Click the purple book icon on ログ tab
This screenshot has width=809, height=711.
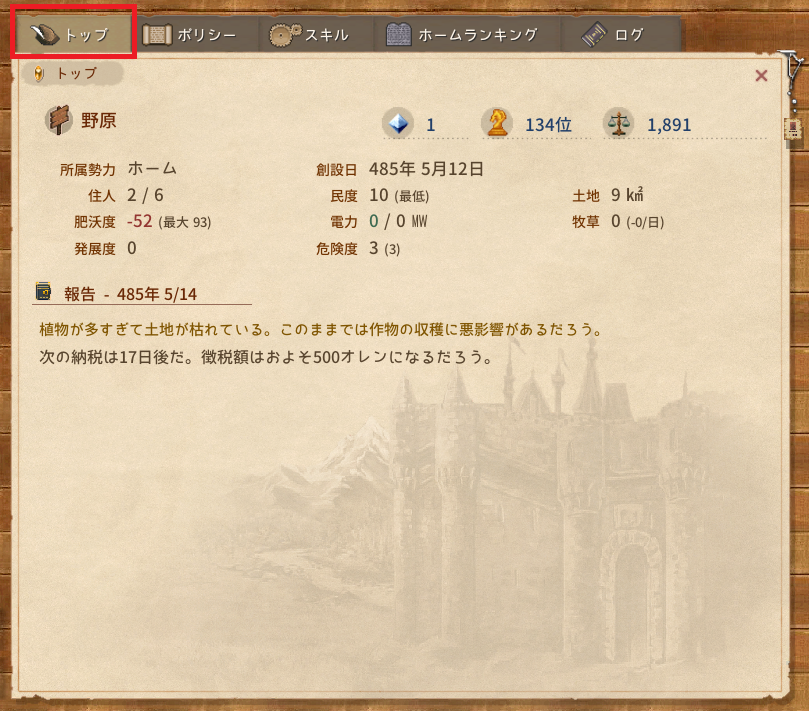tap(594, 35)
